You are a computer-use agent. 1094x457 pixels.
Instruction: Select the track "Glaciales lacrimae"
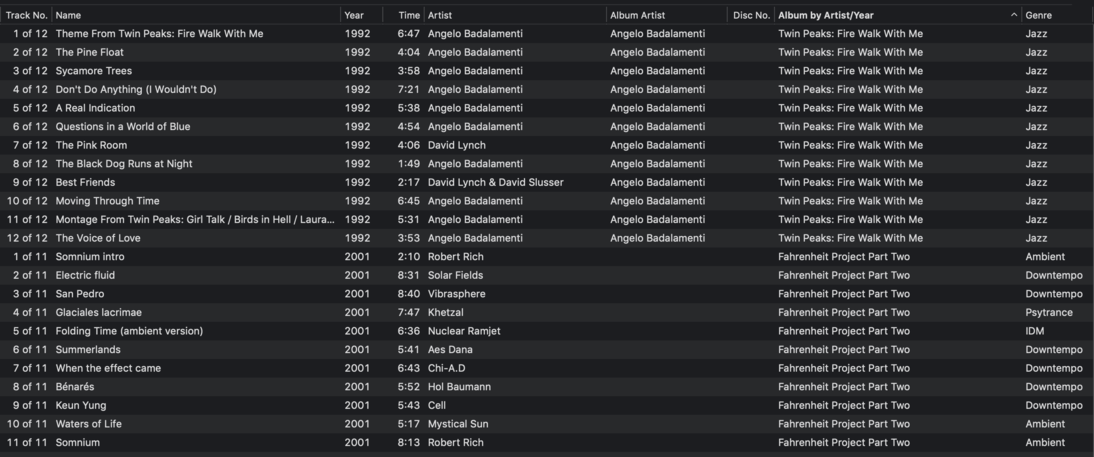coord(99,313)
